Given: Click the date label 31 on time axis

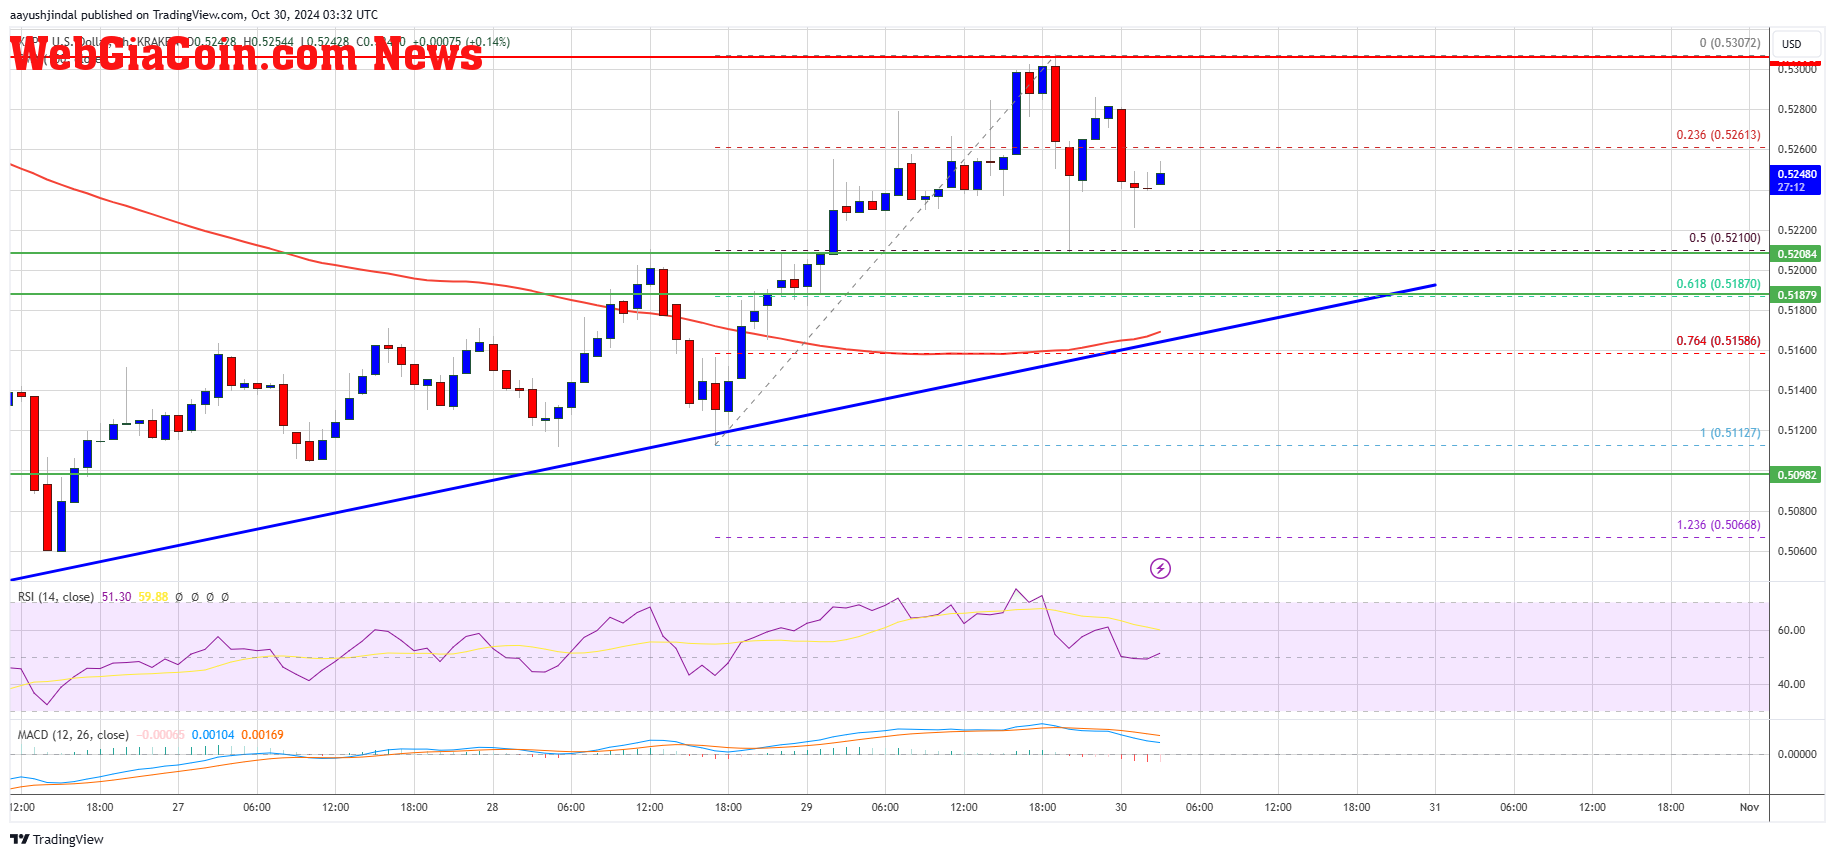Looking at the screenshot, I should (1435, 807).
